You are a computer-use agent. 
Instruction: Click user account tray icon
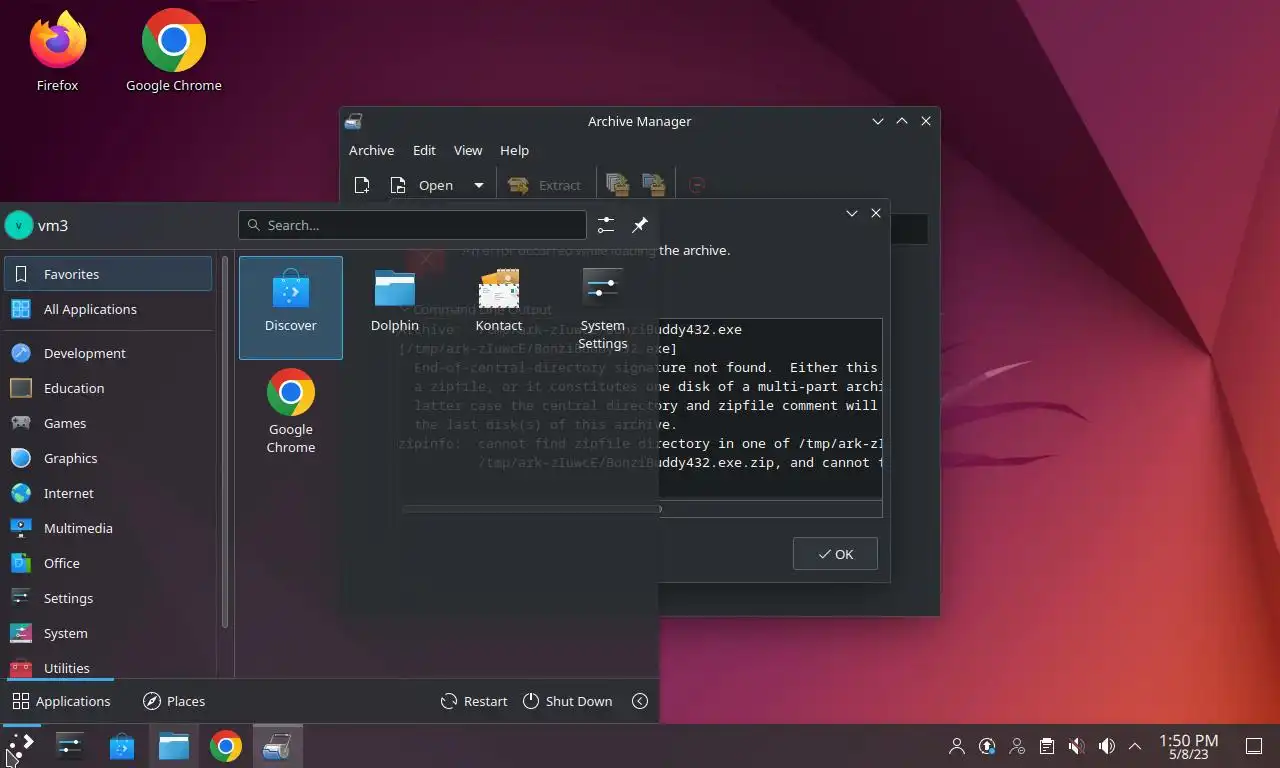point(957,746)
